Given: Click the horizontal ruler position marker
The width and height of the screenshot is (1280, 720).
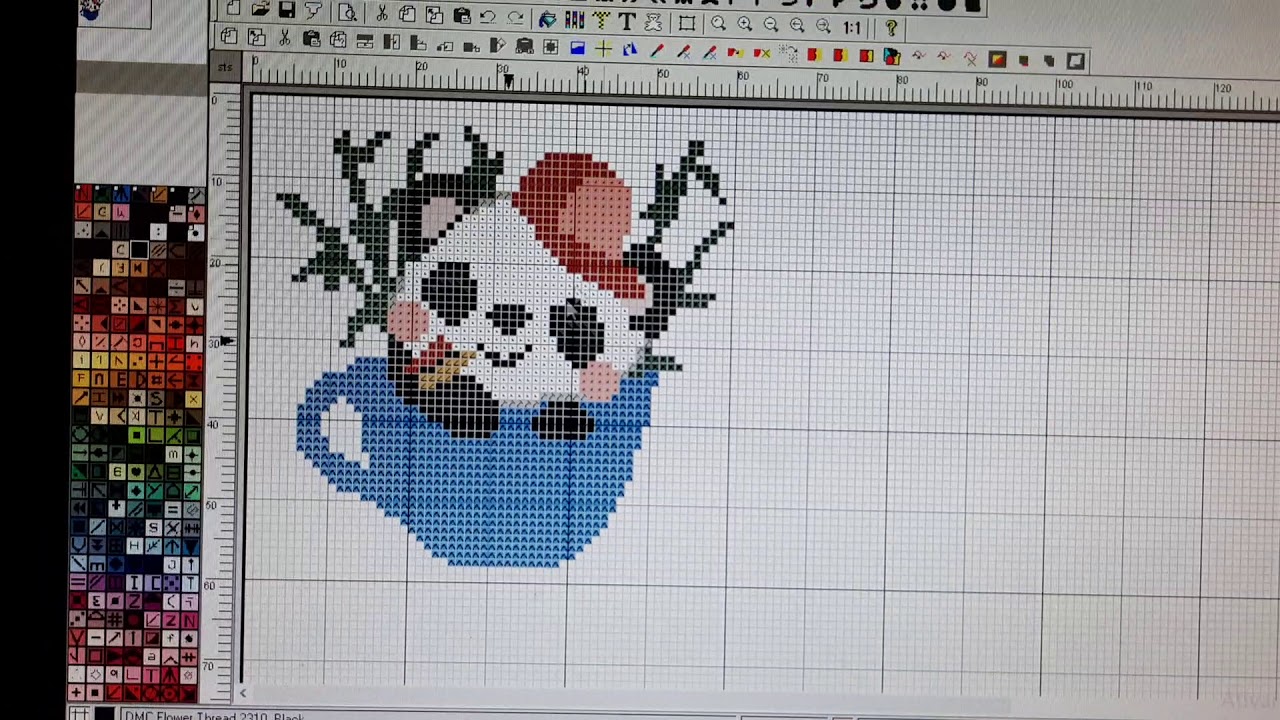Looking at the screenshot, I should 508,81.
